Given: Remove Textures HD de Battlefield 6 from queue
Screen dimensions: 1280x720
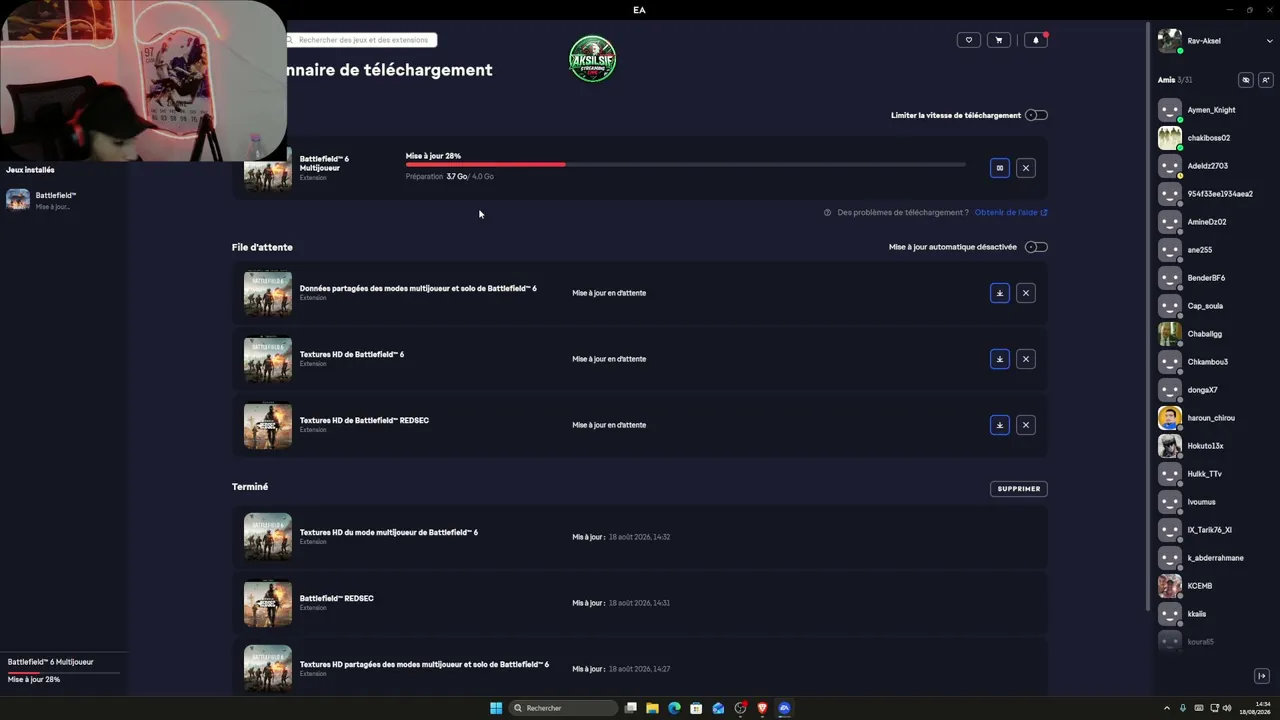Looking at the screenshot, I should 1025,359.
